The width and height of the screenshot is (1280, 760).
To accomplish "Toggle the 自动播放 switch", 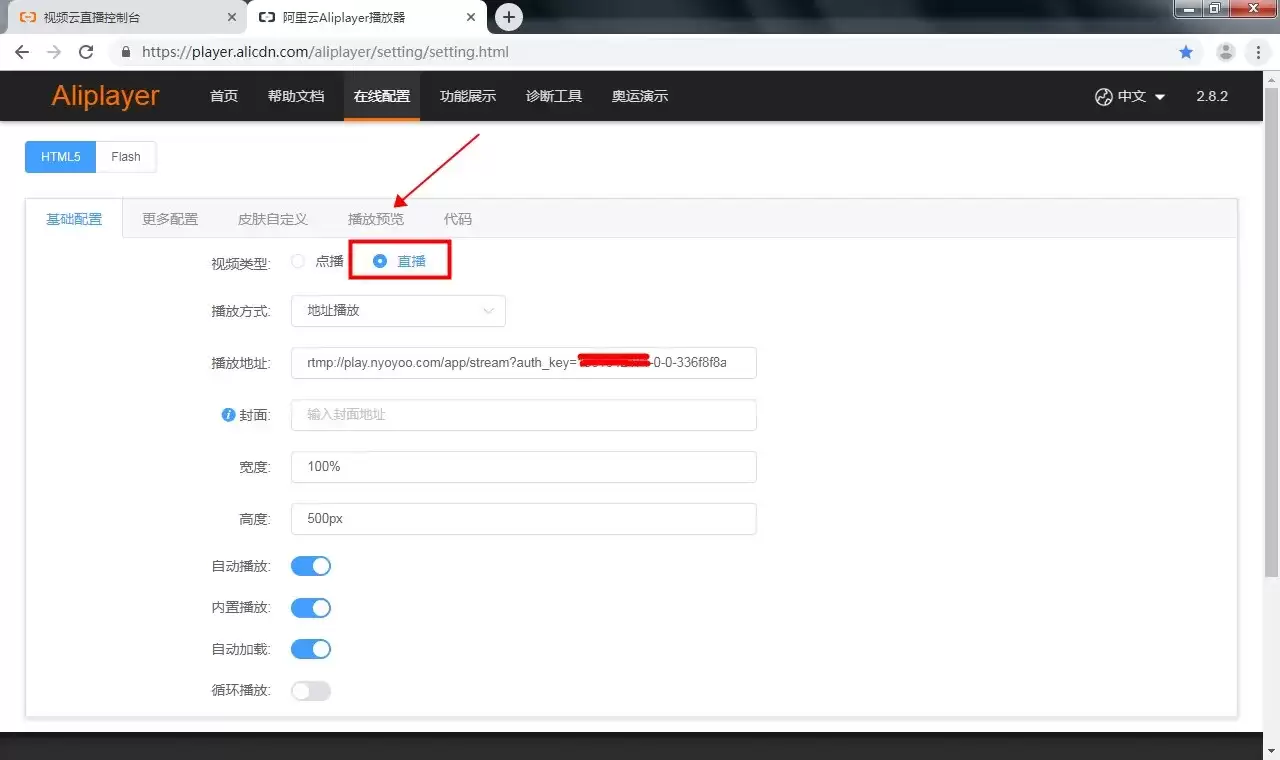I will click(x=311, y=566).
